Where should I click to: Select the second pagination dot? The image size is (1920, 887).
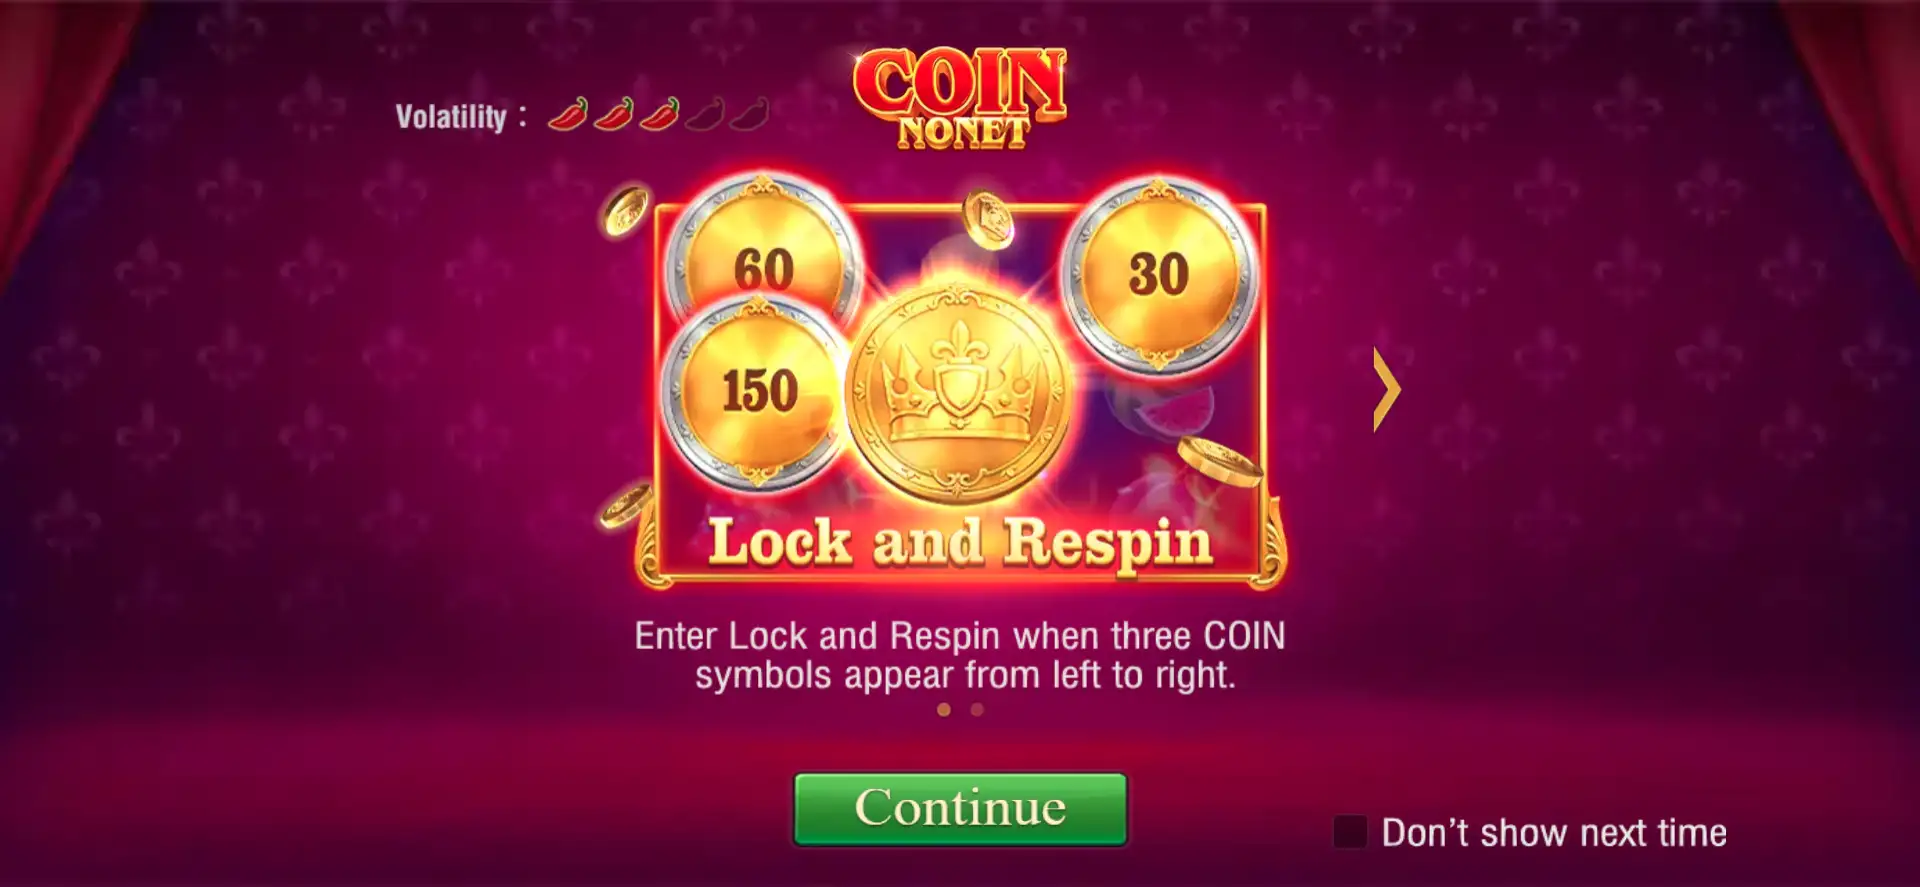(x=977, y=710)
